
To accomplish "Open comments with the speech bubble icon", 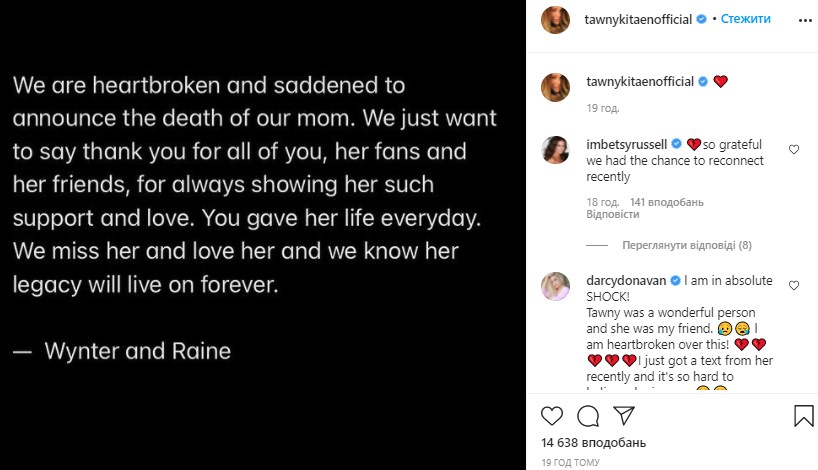I will coord(588,415).
